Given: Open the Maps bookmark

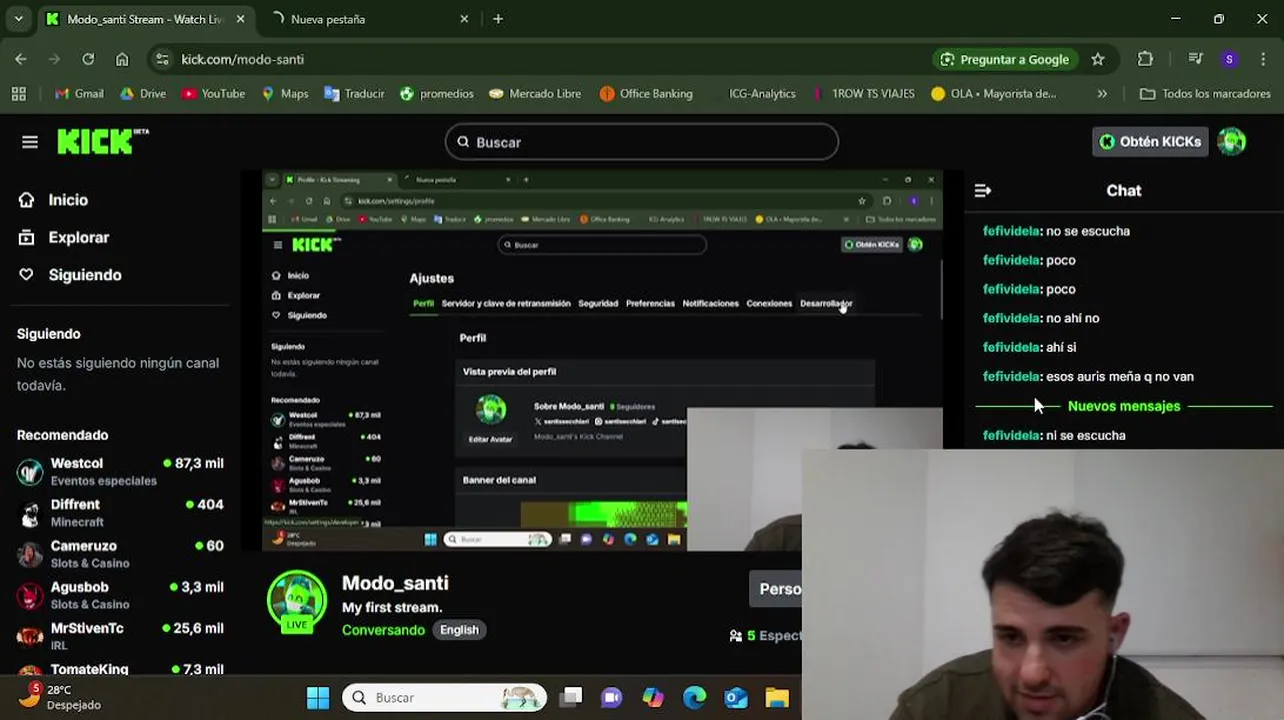Looking at the screenshot, I should [285, 93].
